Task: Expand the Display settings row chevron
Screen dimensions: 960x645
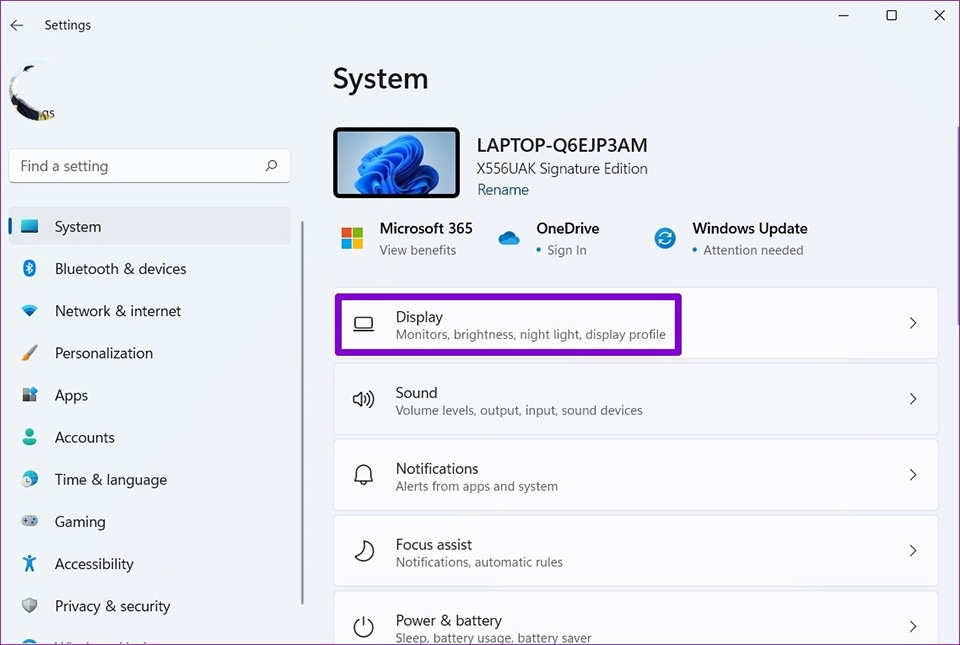Action: tap(912, 323)
